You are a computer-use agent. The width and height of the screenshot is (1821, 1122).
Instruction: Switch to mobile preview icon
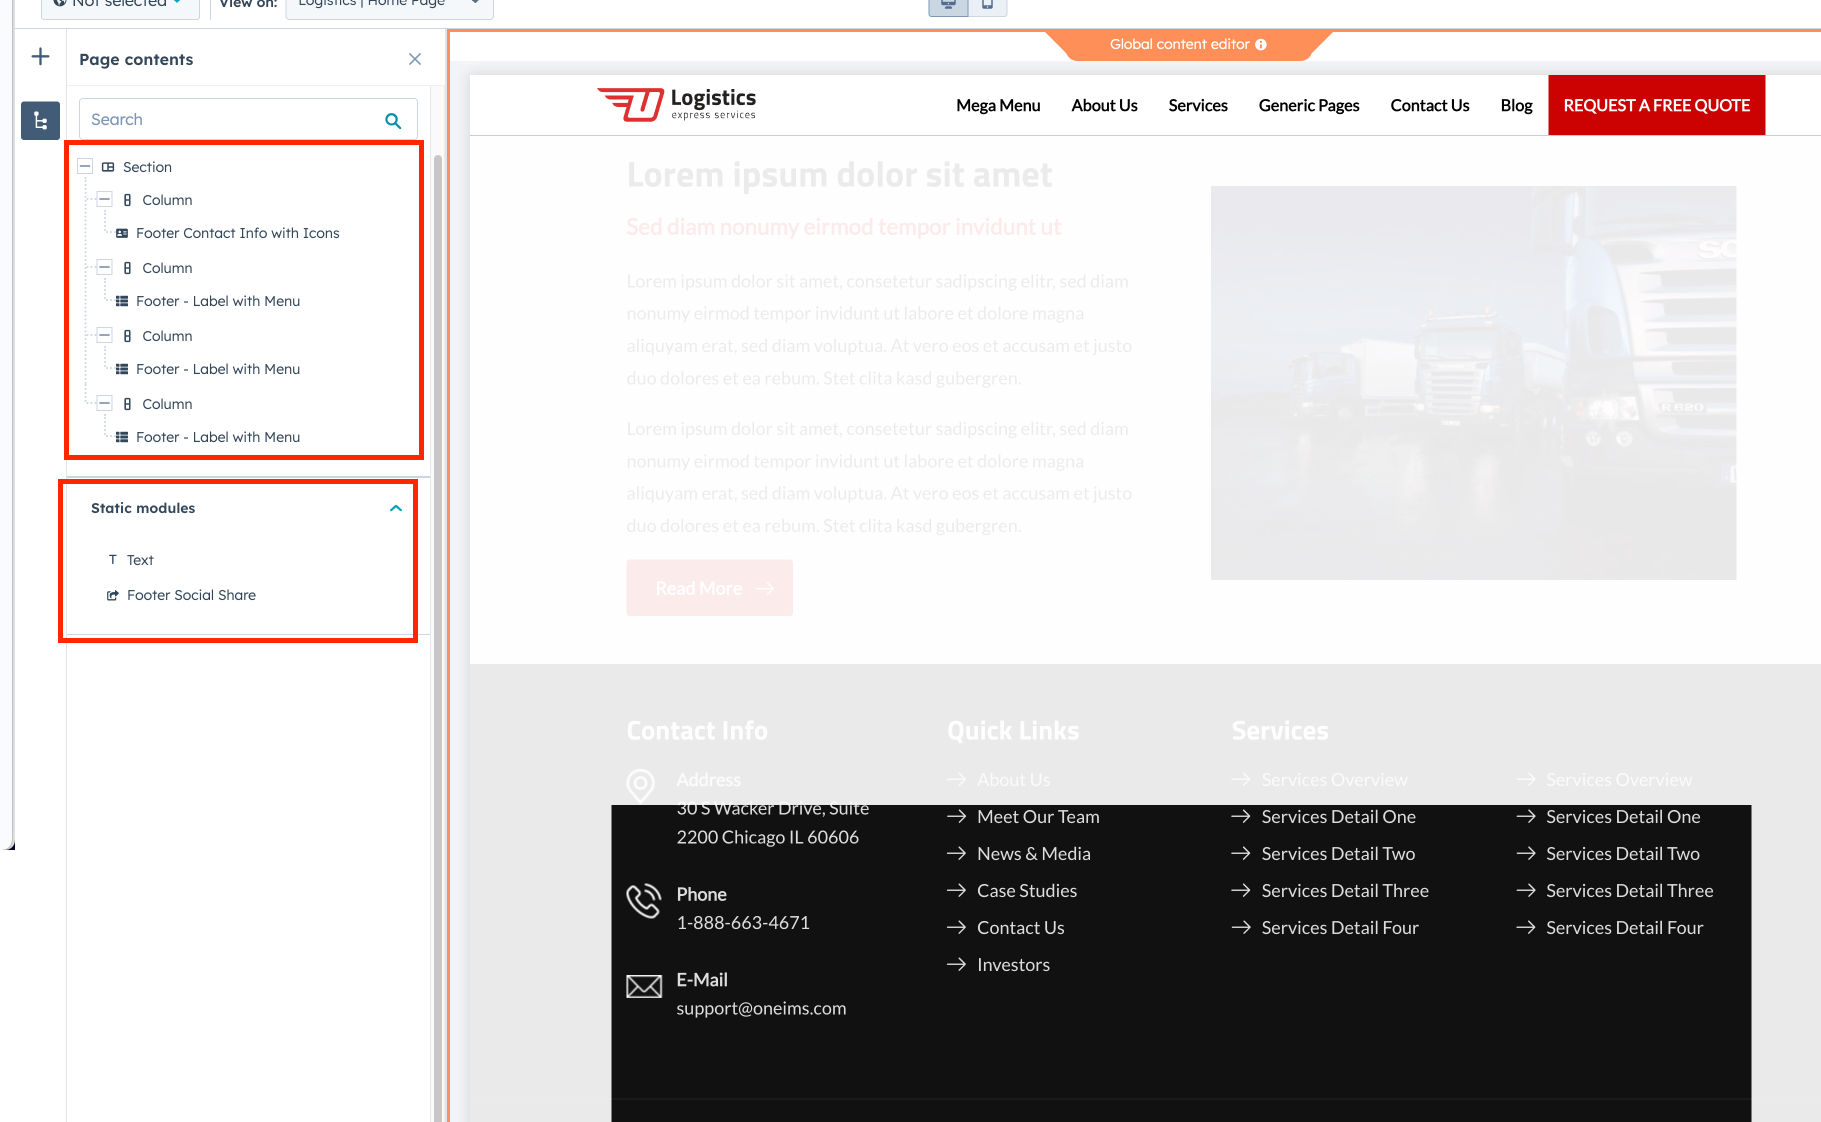coord(987,5)
